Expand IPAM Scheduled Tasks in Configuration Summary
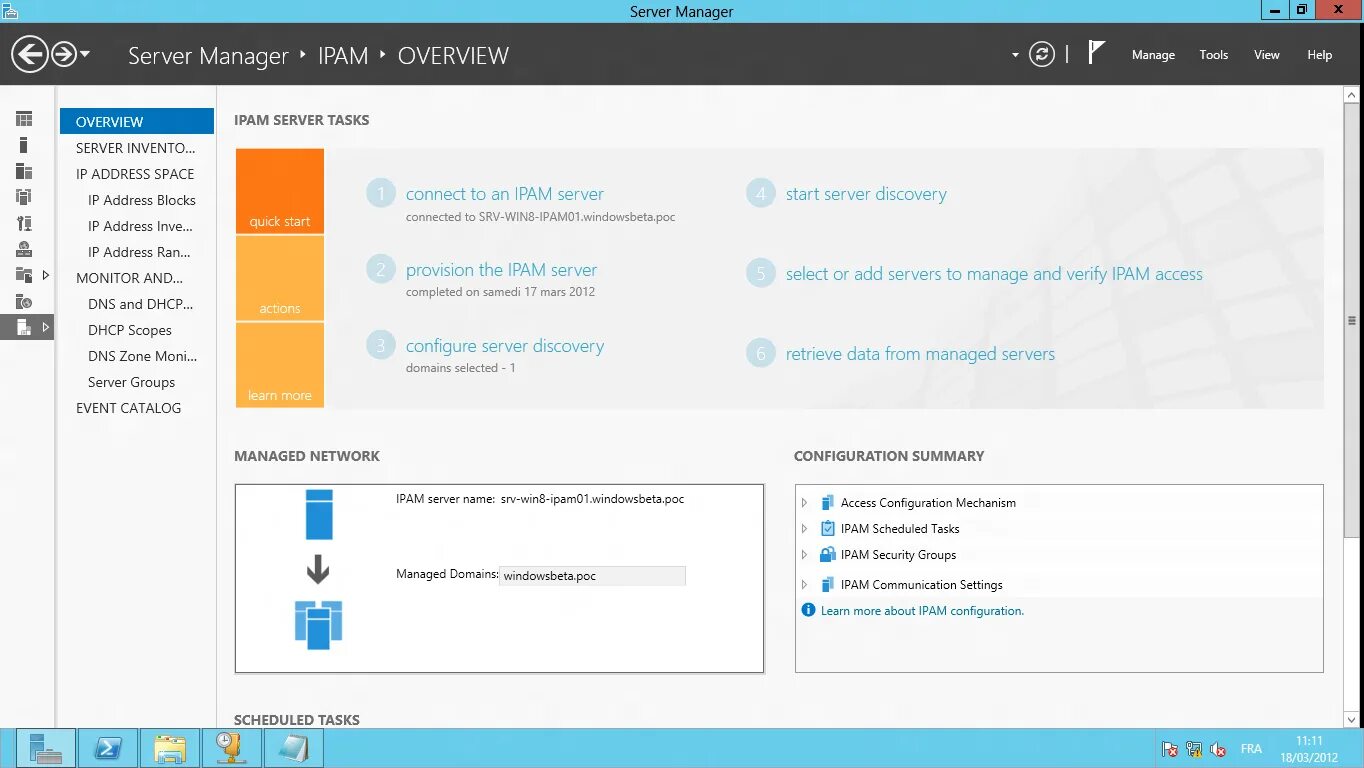1364x768 pixels. click(805, 528)
